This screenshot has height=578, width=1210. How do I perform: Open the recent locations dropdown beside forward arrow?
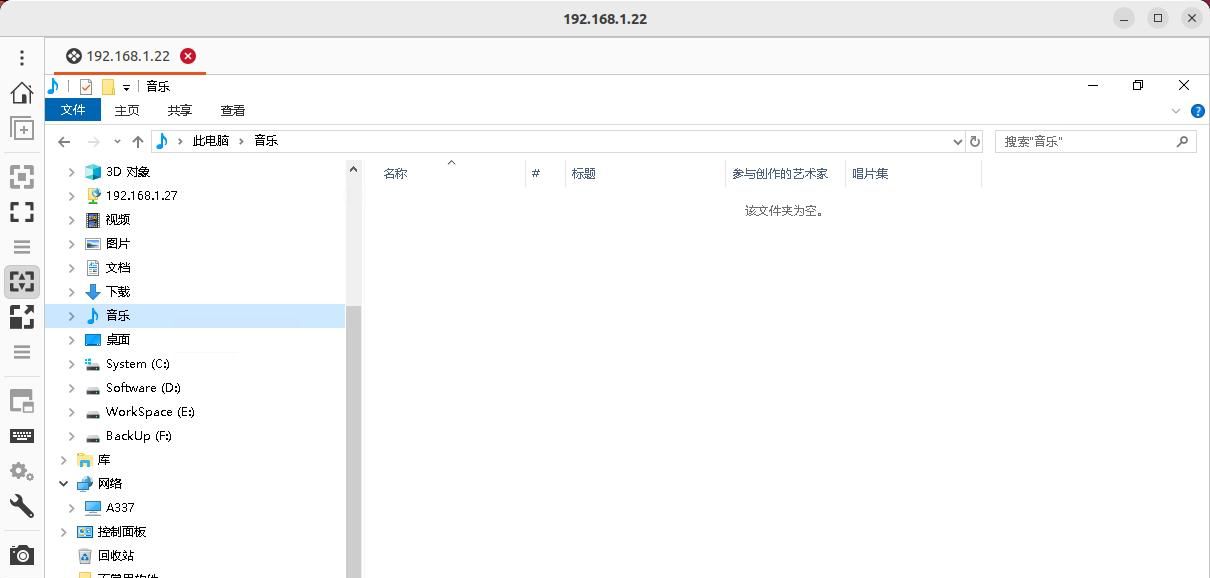pos(116,141)
